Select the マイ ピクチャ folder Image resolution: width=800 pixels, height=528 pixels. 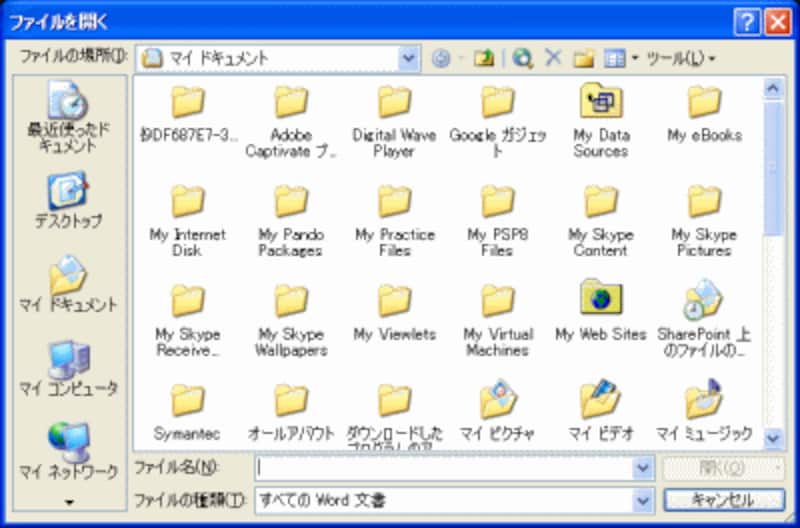coord(497,411)
